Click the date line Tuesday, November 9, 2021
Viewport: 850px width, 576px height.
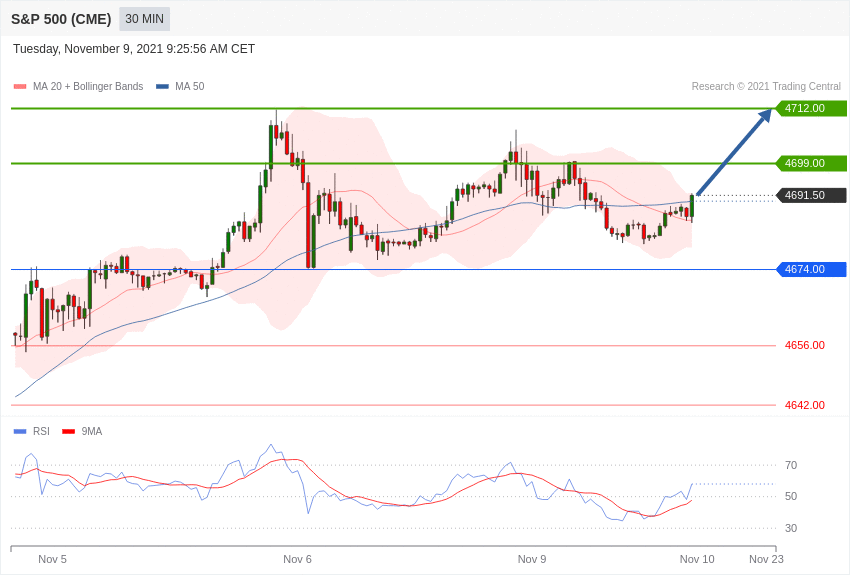pyautogui.click(x=134, y=49)
